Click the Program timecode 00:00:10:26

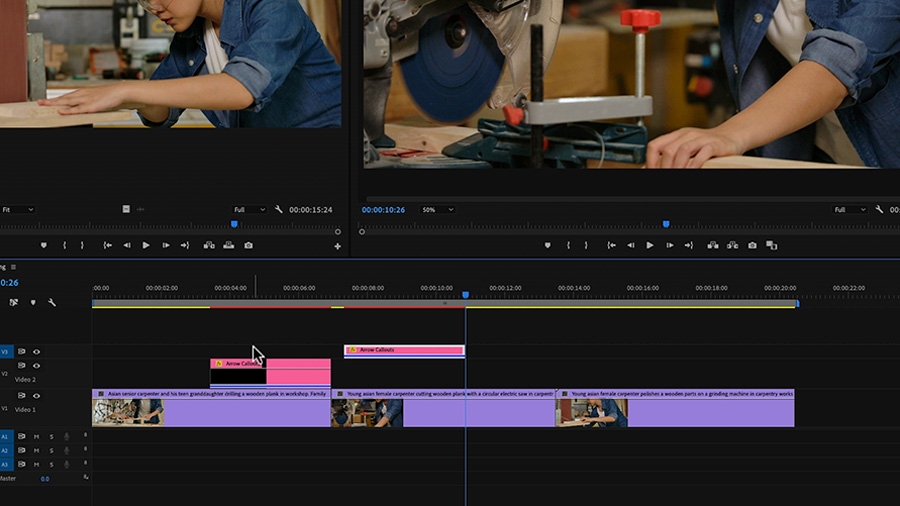[383, 210]
